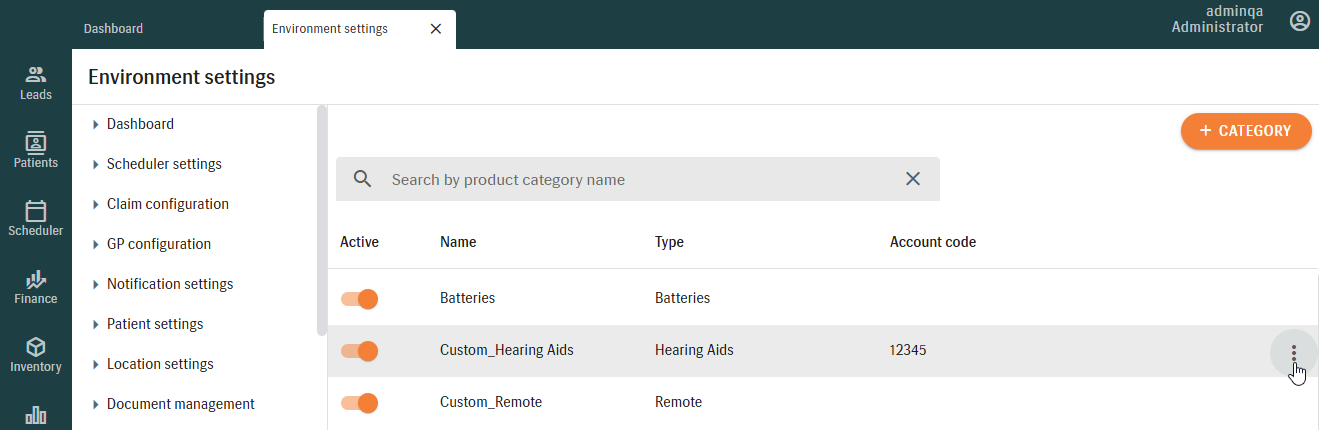Open the Leads section in sidebar
1319x430 pixels.
(x=36, y=83)
